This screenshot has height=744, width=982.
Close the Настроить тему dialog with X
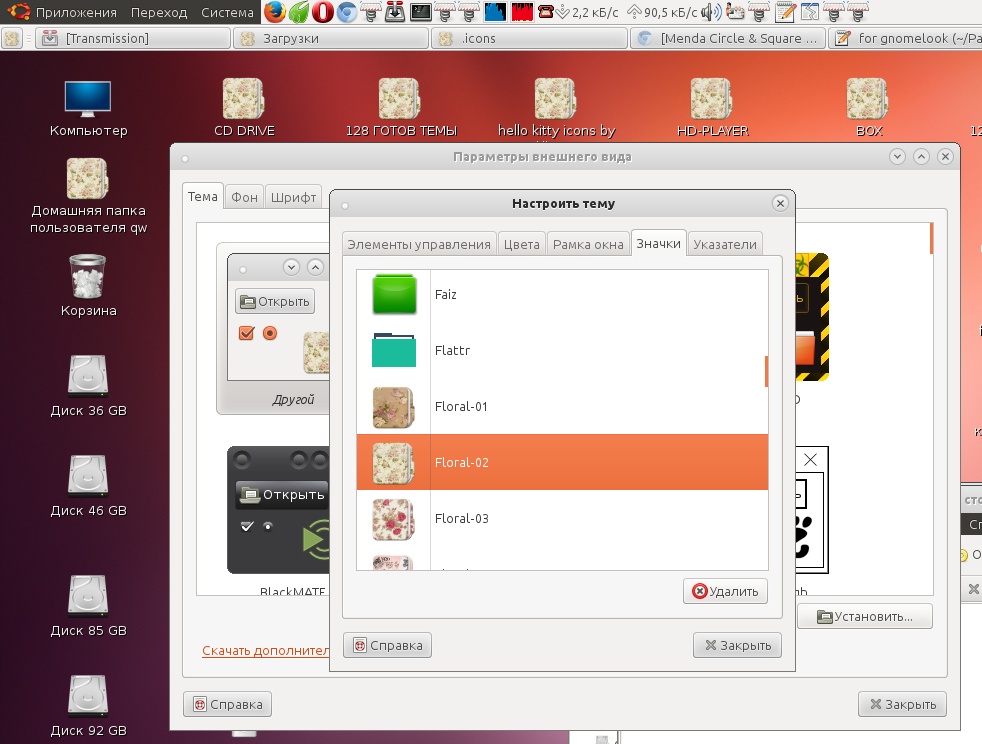tap(780, 203)
